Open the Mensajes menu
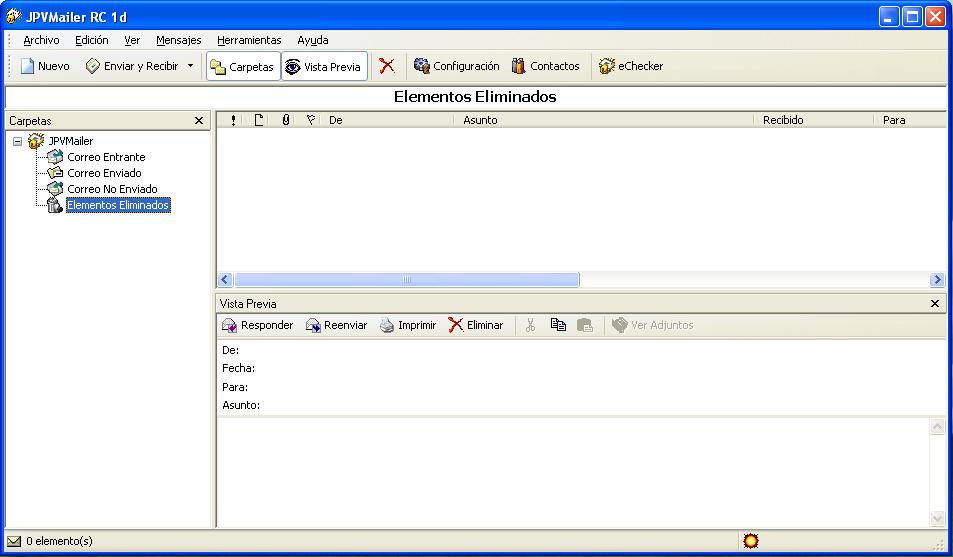This screenshot has width=953, height=557. 179,40
